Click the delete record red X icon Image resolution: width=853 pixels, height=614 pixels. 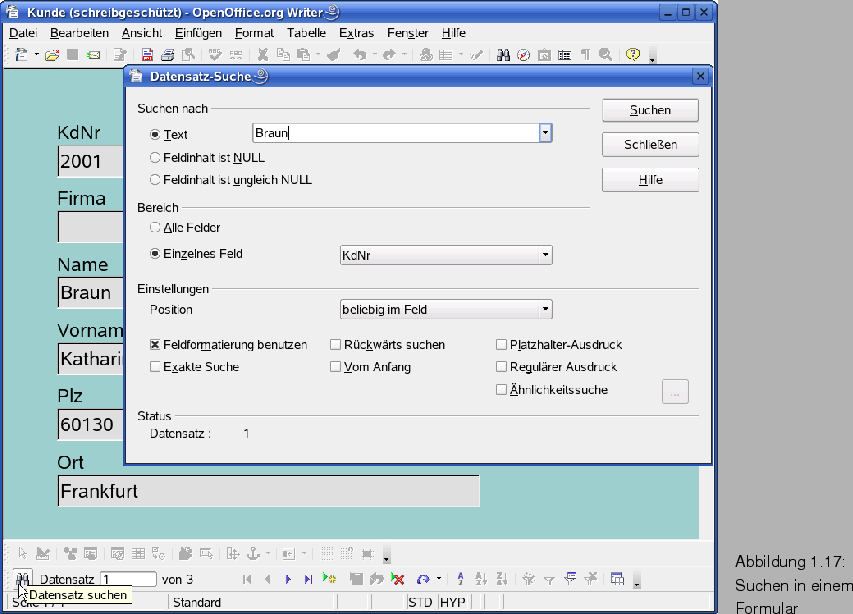[x=398, y=579]
